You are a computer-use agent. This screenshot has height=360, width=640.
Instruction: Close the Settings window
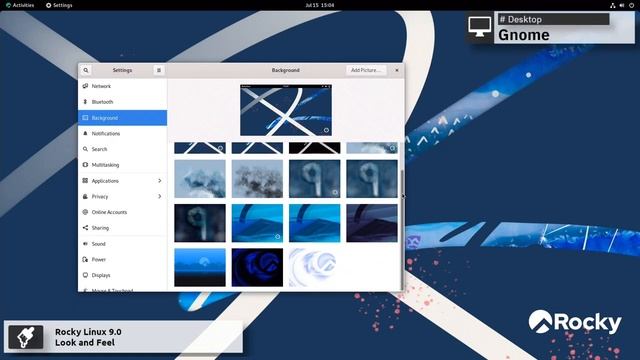[397, 70]
